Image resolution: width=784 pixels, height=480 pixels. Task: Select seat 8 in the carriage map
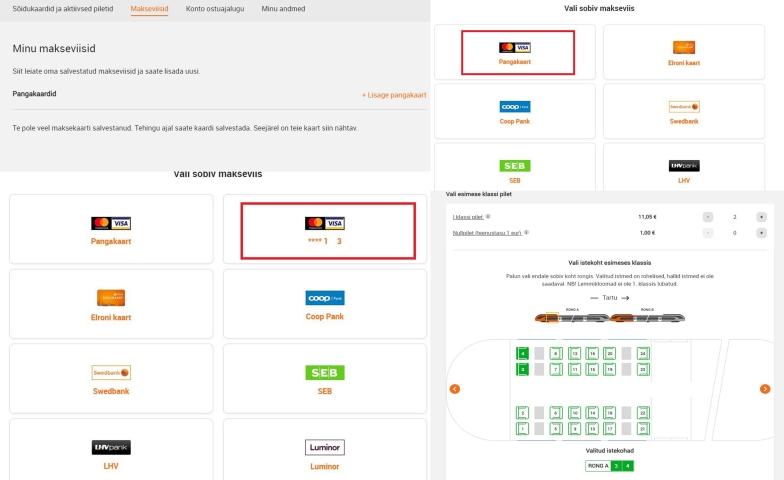(x=556, y=354)
